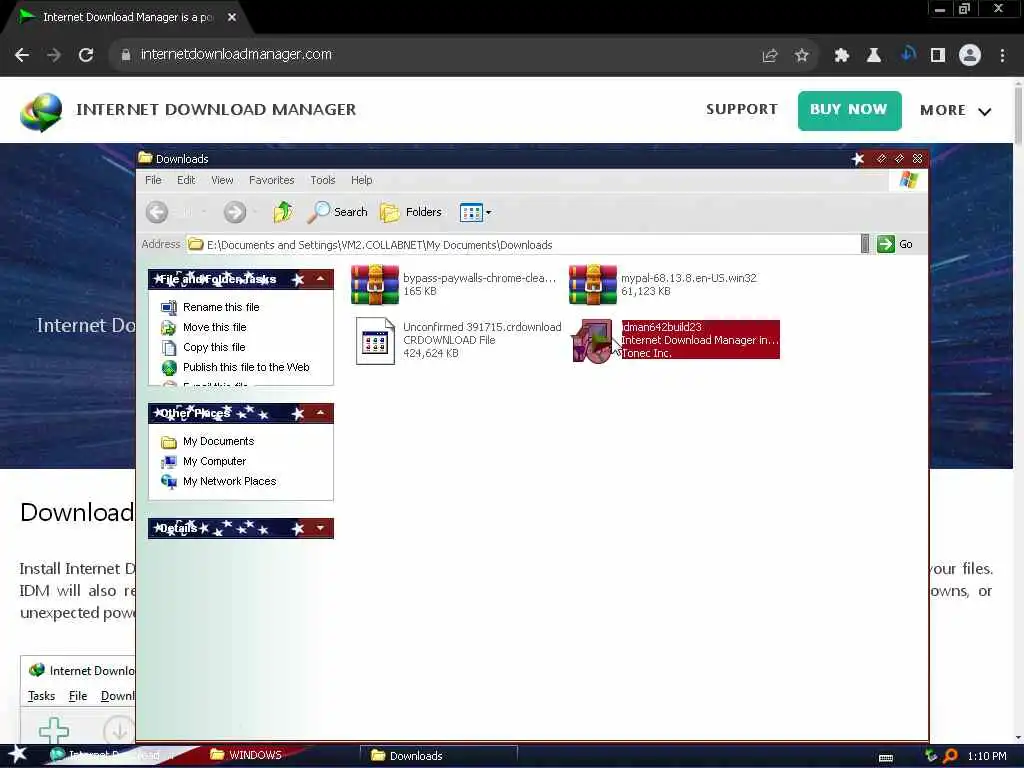Open Chrome three-dot menu
Viewport: 1024px width, 768px height.
[1002, 56]
